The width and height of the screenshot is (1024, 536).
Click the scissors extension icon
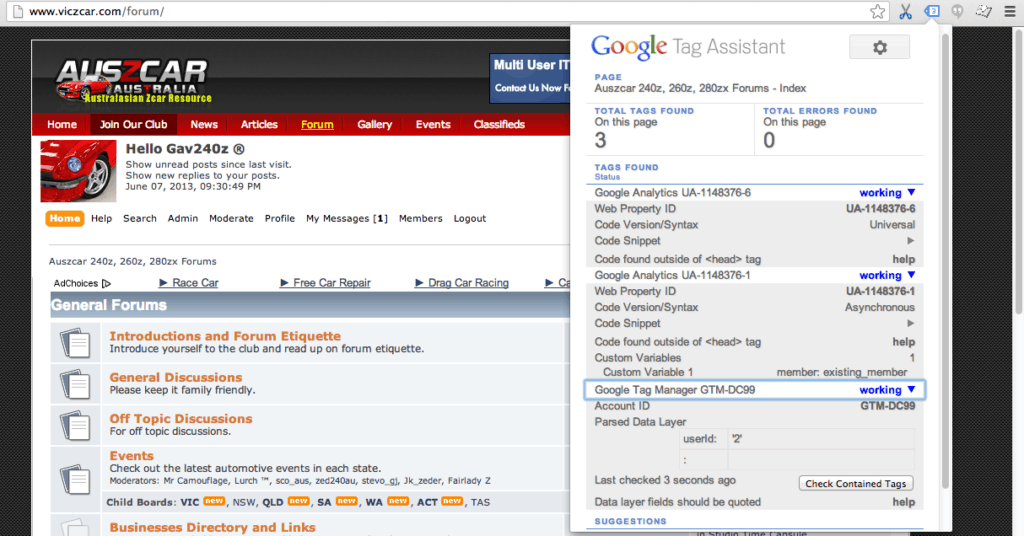tap(905, 11)
